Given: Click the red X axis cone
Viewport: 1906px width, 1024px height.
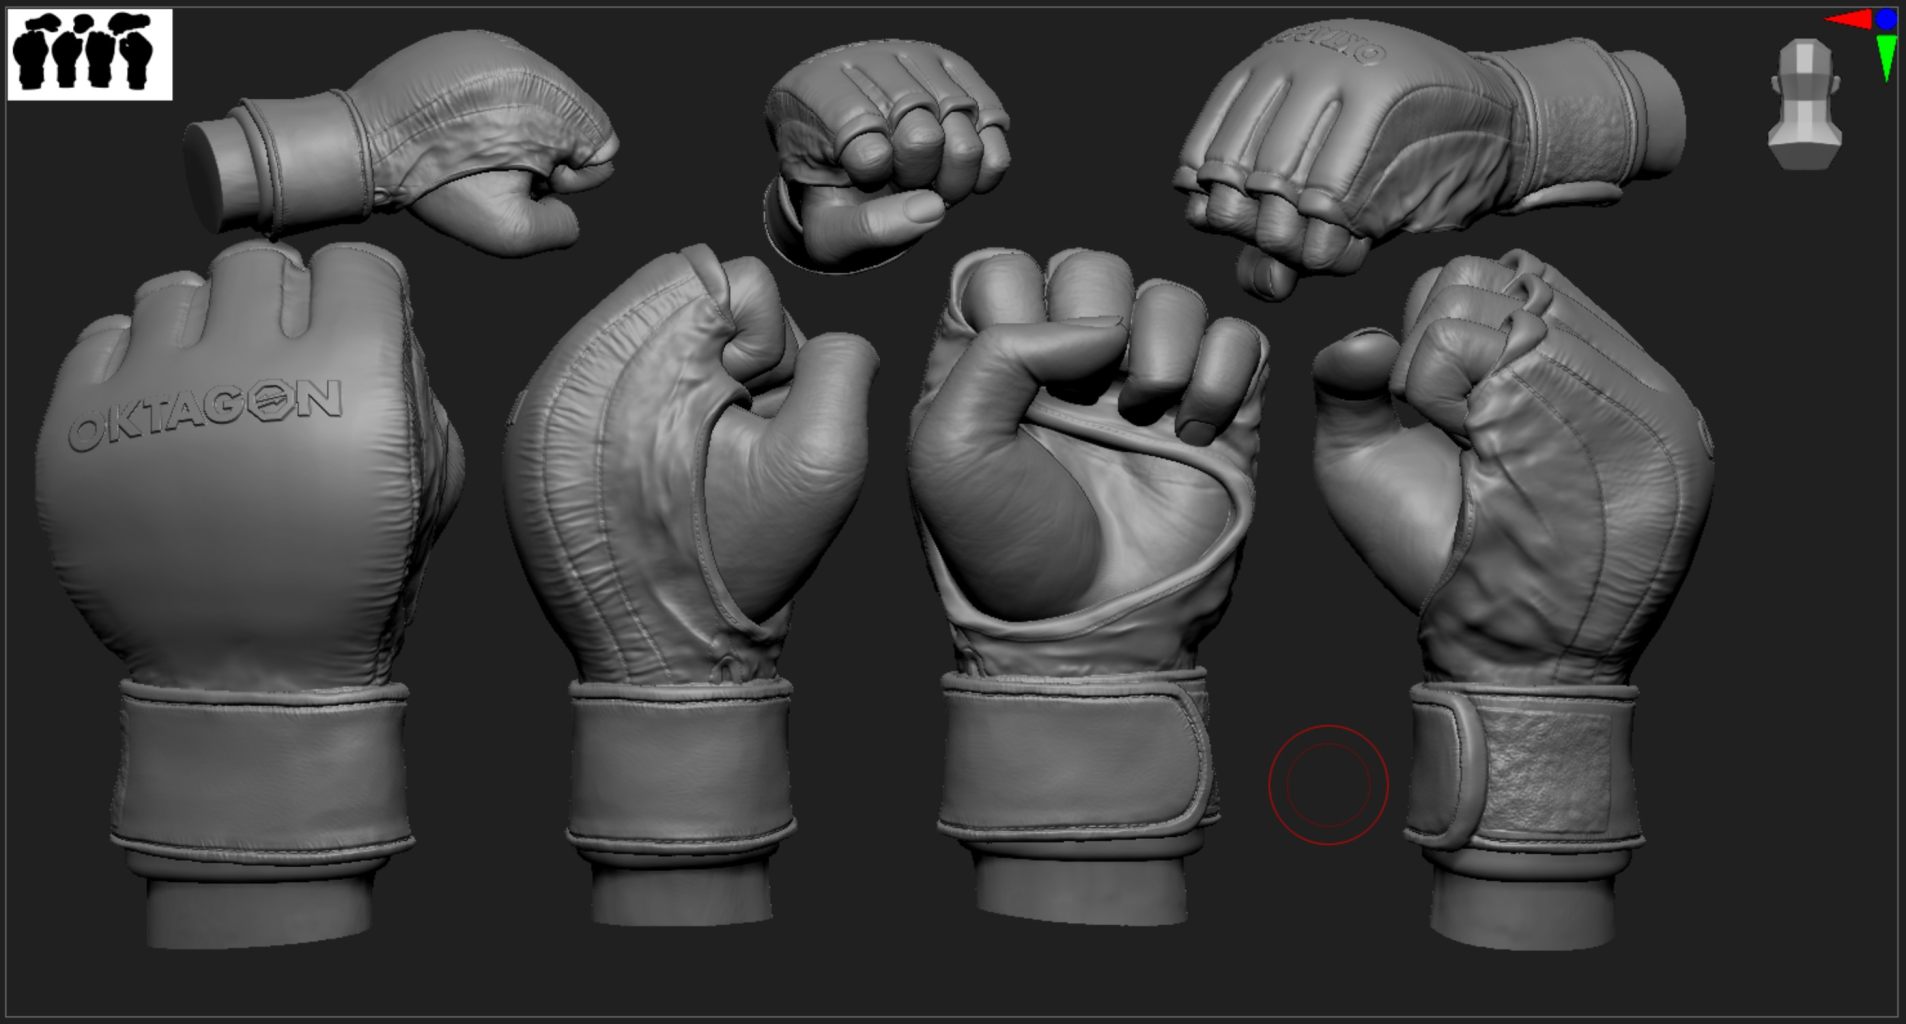Looking at the screenshot, I should [1850, 20].
